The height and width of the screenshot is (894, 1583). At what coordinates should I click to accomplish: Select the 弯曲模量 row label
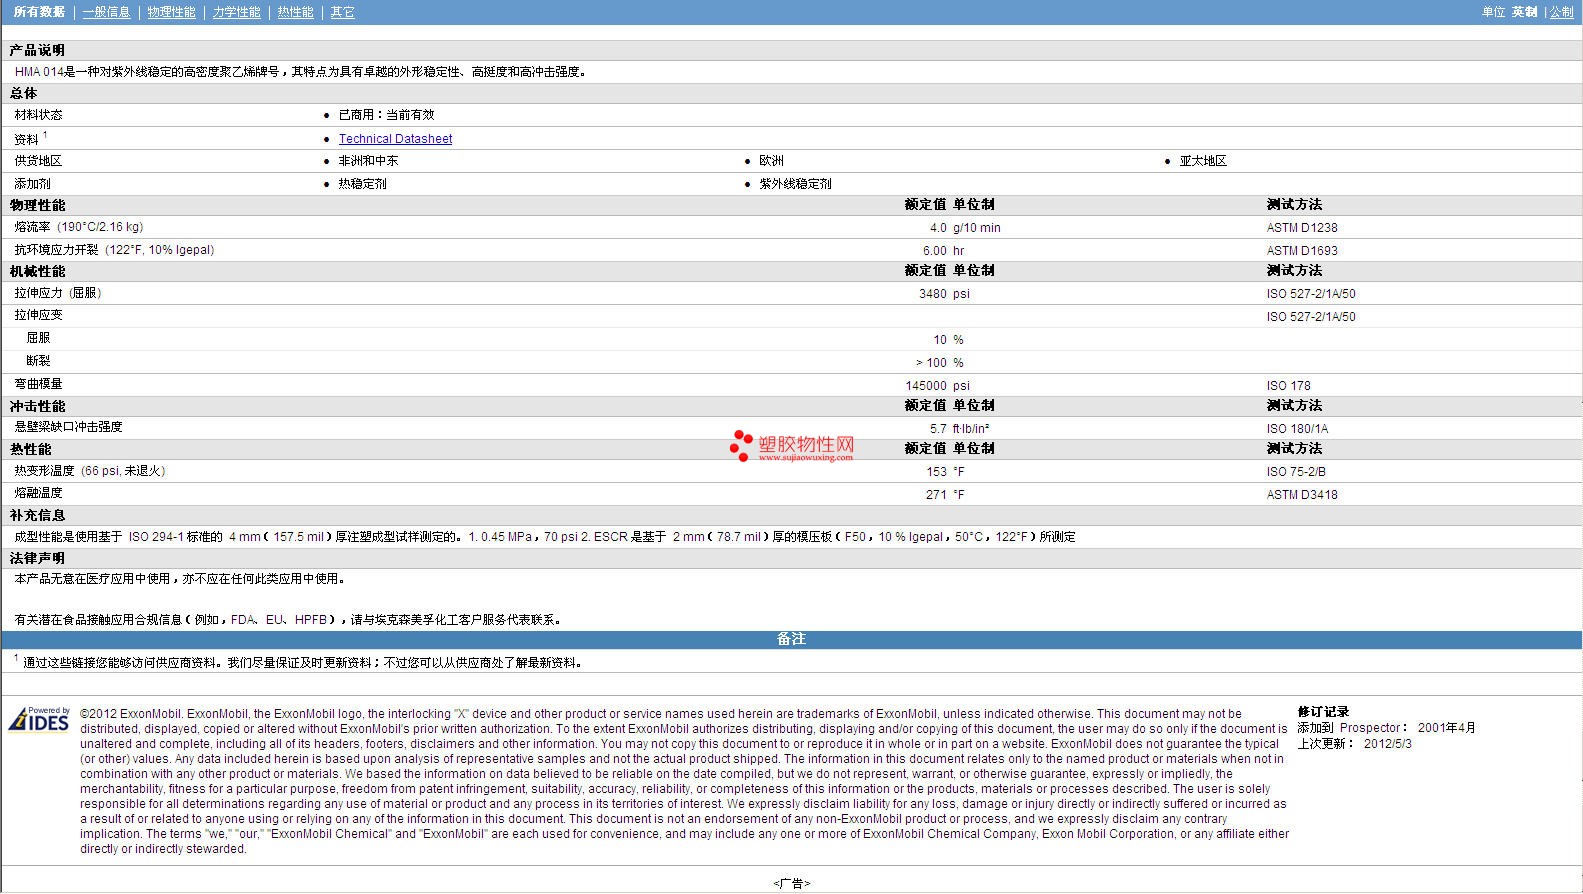pyautogui.click(x=38, y=384)
